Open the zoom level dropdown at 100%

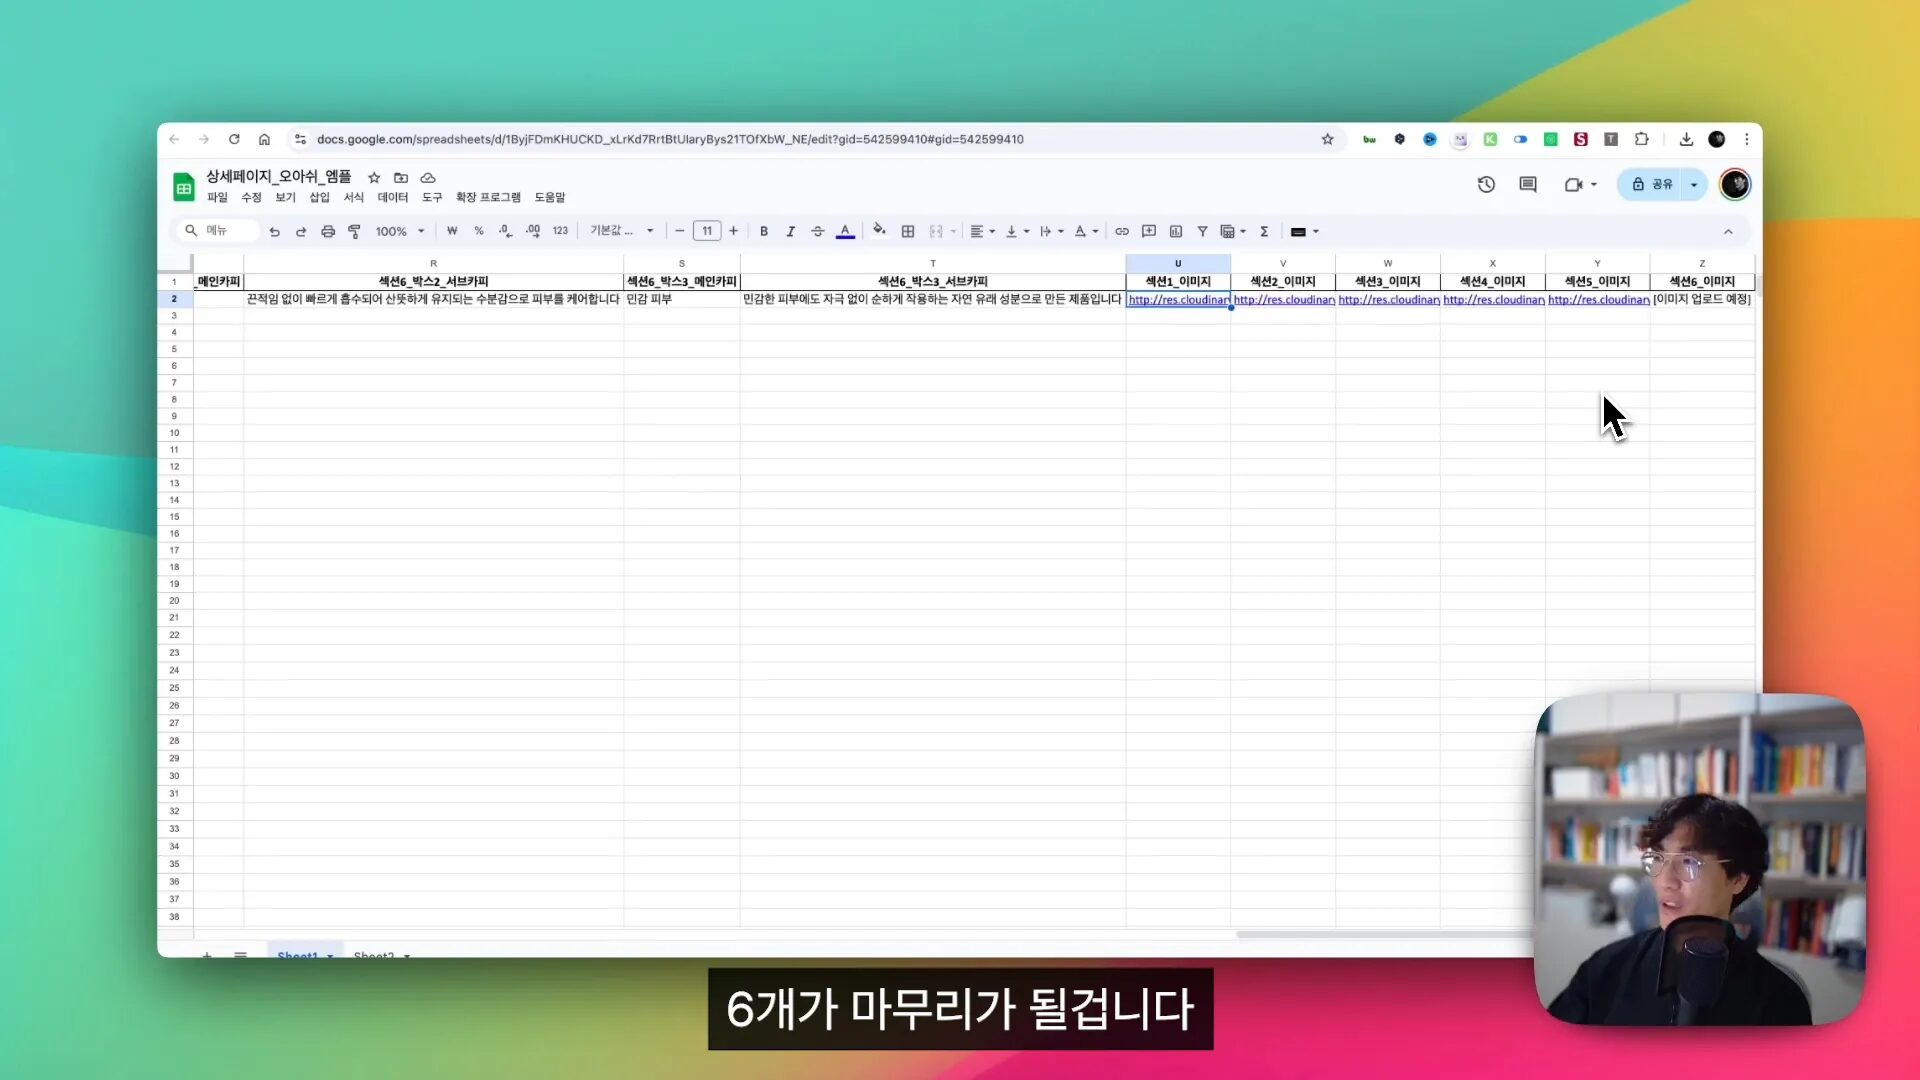tap(400, 231)
